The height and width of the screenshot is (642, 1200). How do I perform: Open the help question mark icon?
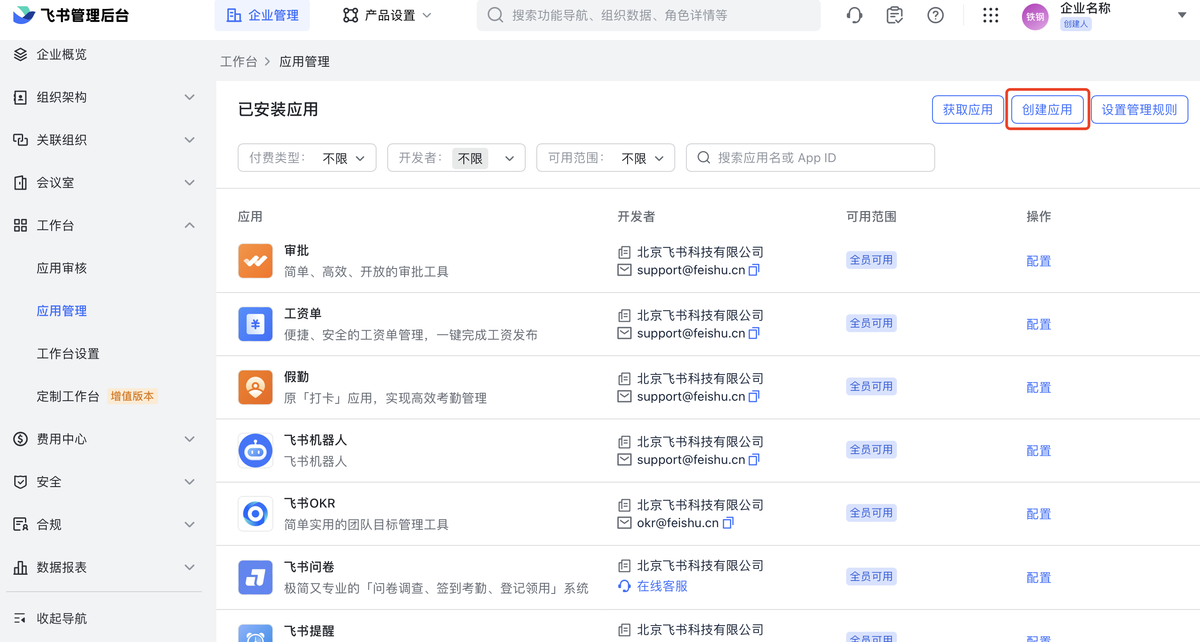coord(936,15)
